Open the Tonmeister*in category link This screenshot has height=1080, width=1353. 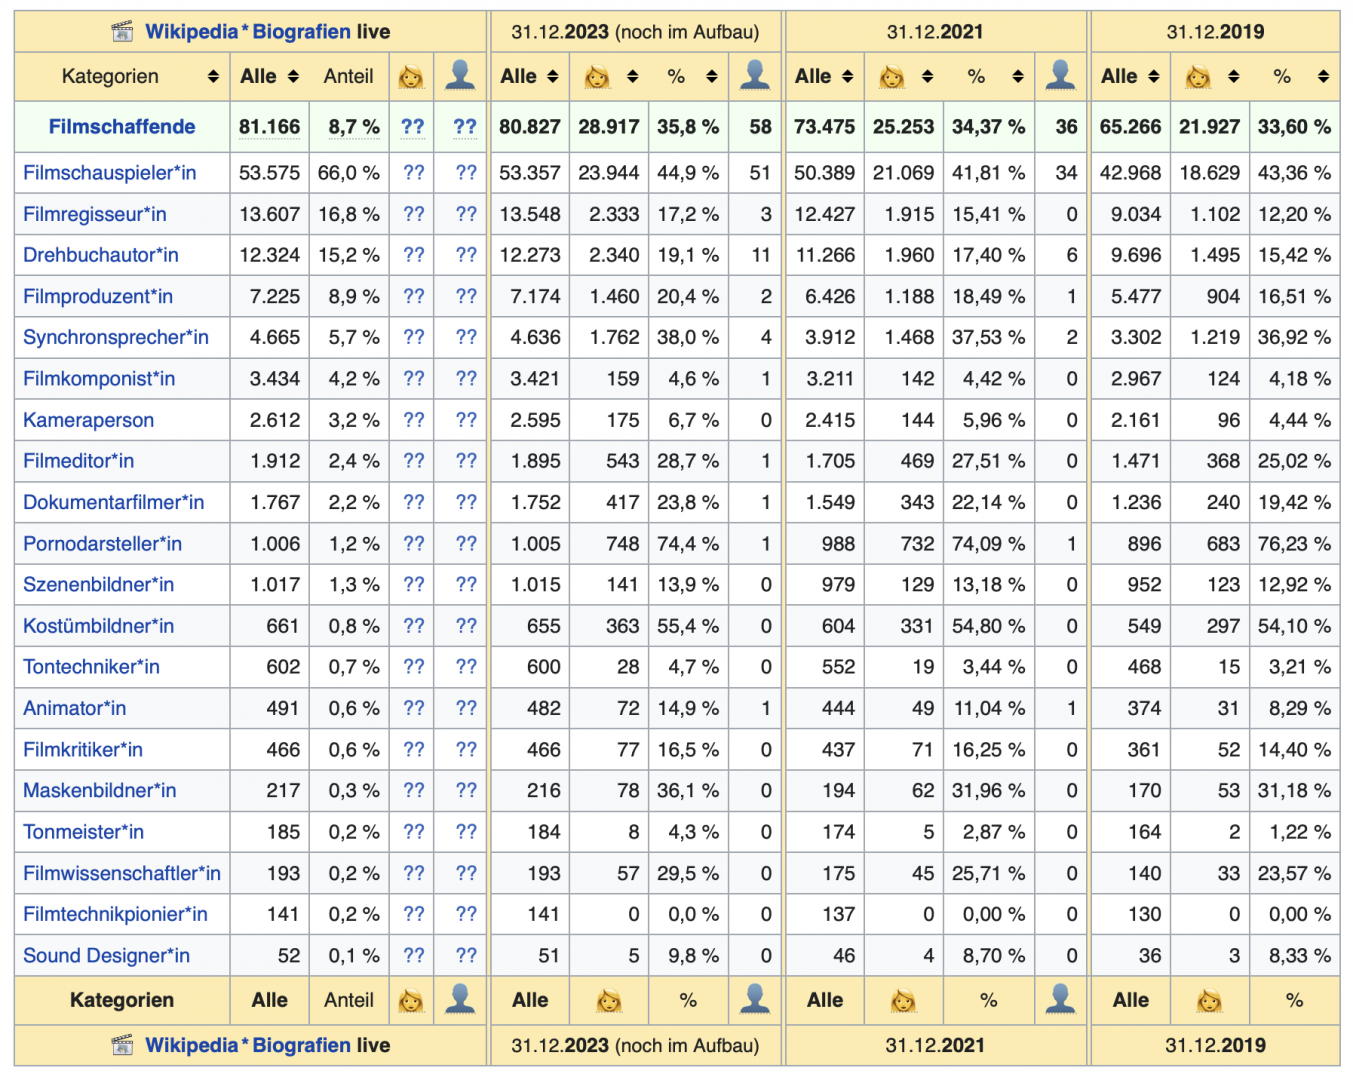pos(83,832)
